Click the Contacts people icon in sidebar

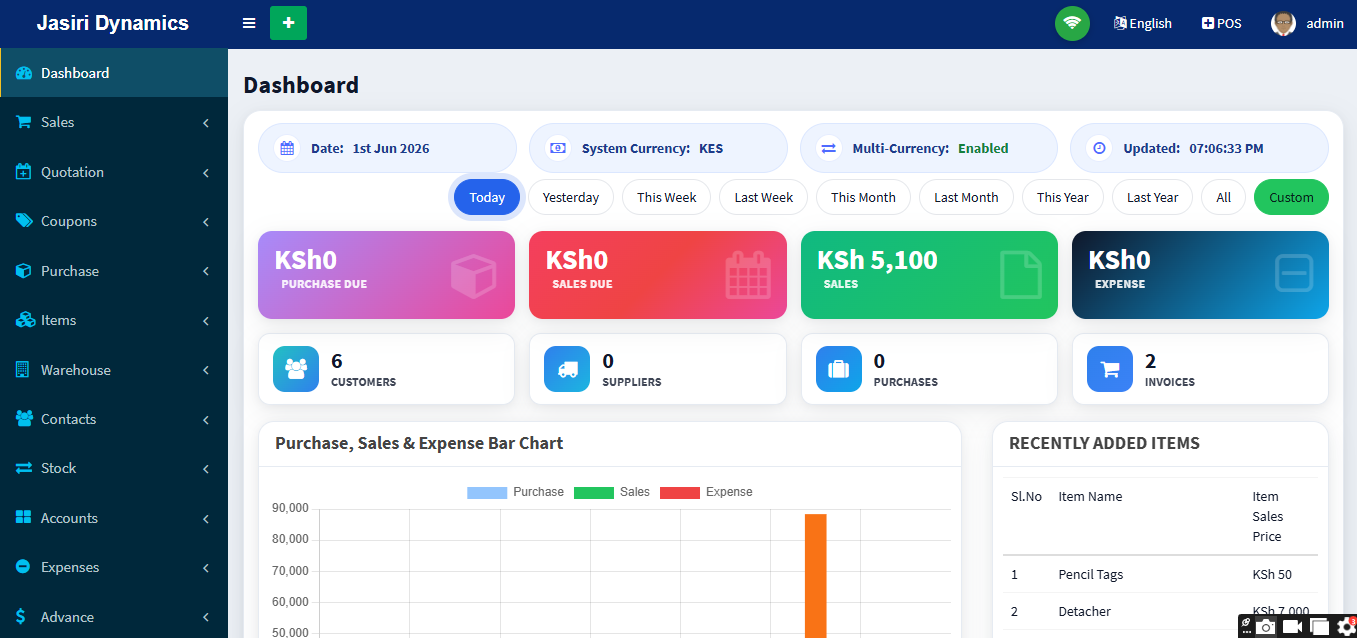pos(24,419)
